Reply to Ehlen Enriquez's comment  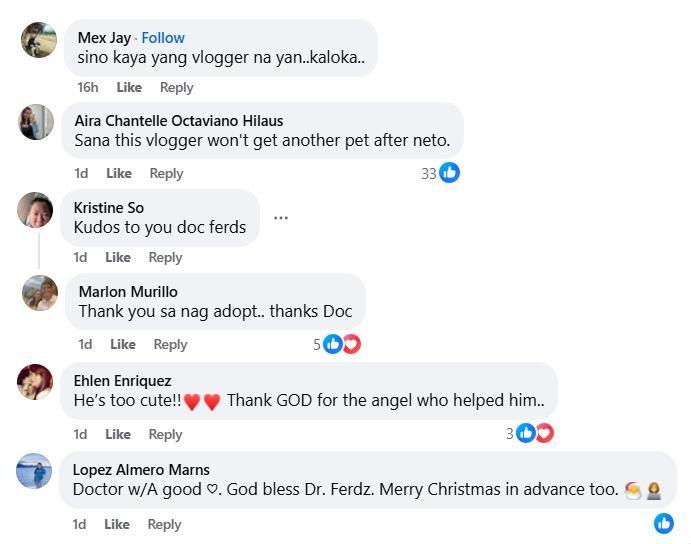pyautogui.click(x=166, y=434)
